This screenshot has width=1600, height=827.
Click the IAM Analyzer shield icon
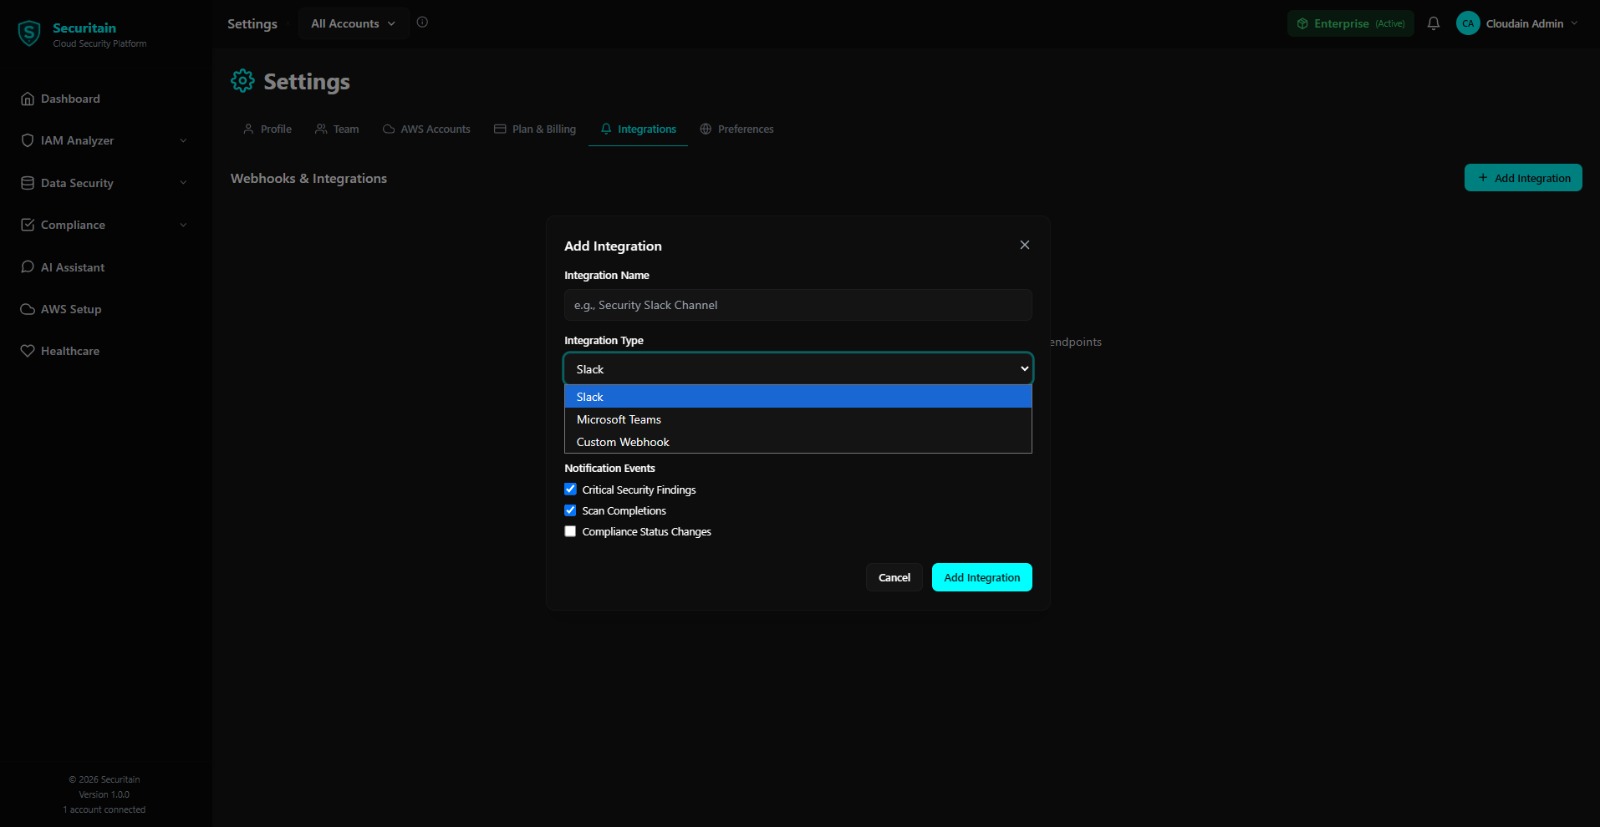pos(27,141)
